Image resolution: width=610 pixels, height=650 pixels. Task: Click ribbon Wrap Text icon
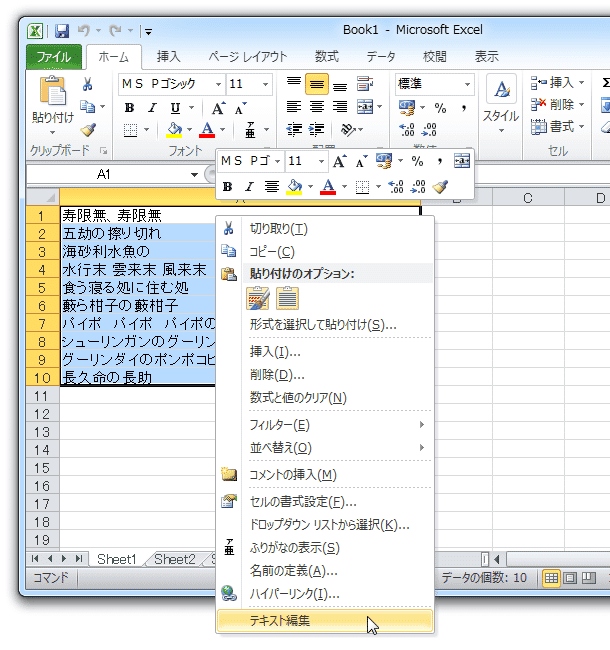tap(365, 83)
